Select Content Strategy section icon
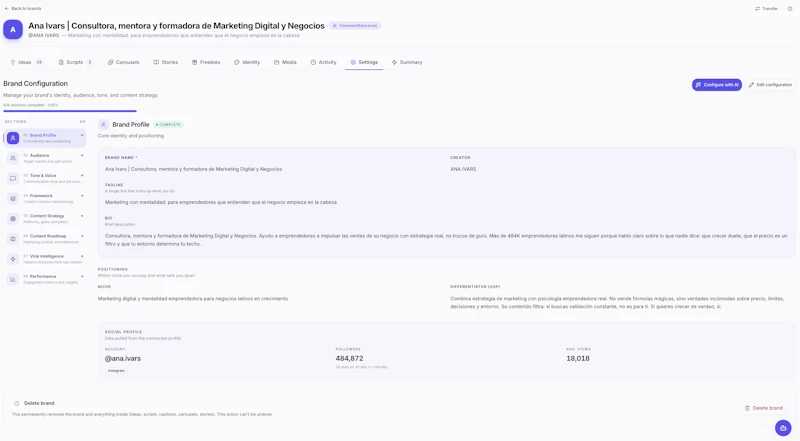Viewport: 800px width, 441px height. [13, 218]
